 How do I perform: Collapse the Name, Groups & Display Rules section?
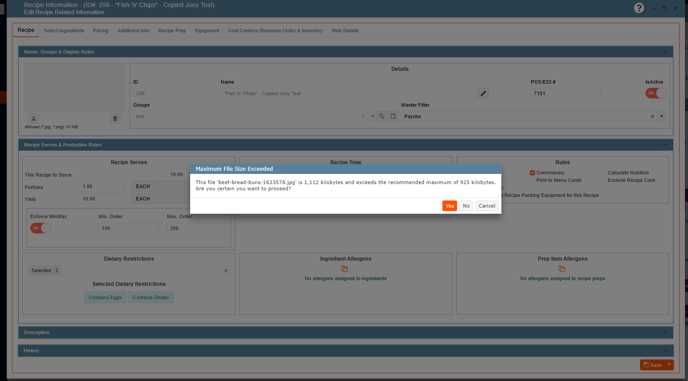(665, 52)
